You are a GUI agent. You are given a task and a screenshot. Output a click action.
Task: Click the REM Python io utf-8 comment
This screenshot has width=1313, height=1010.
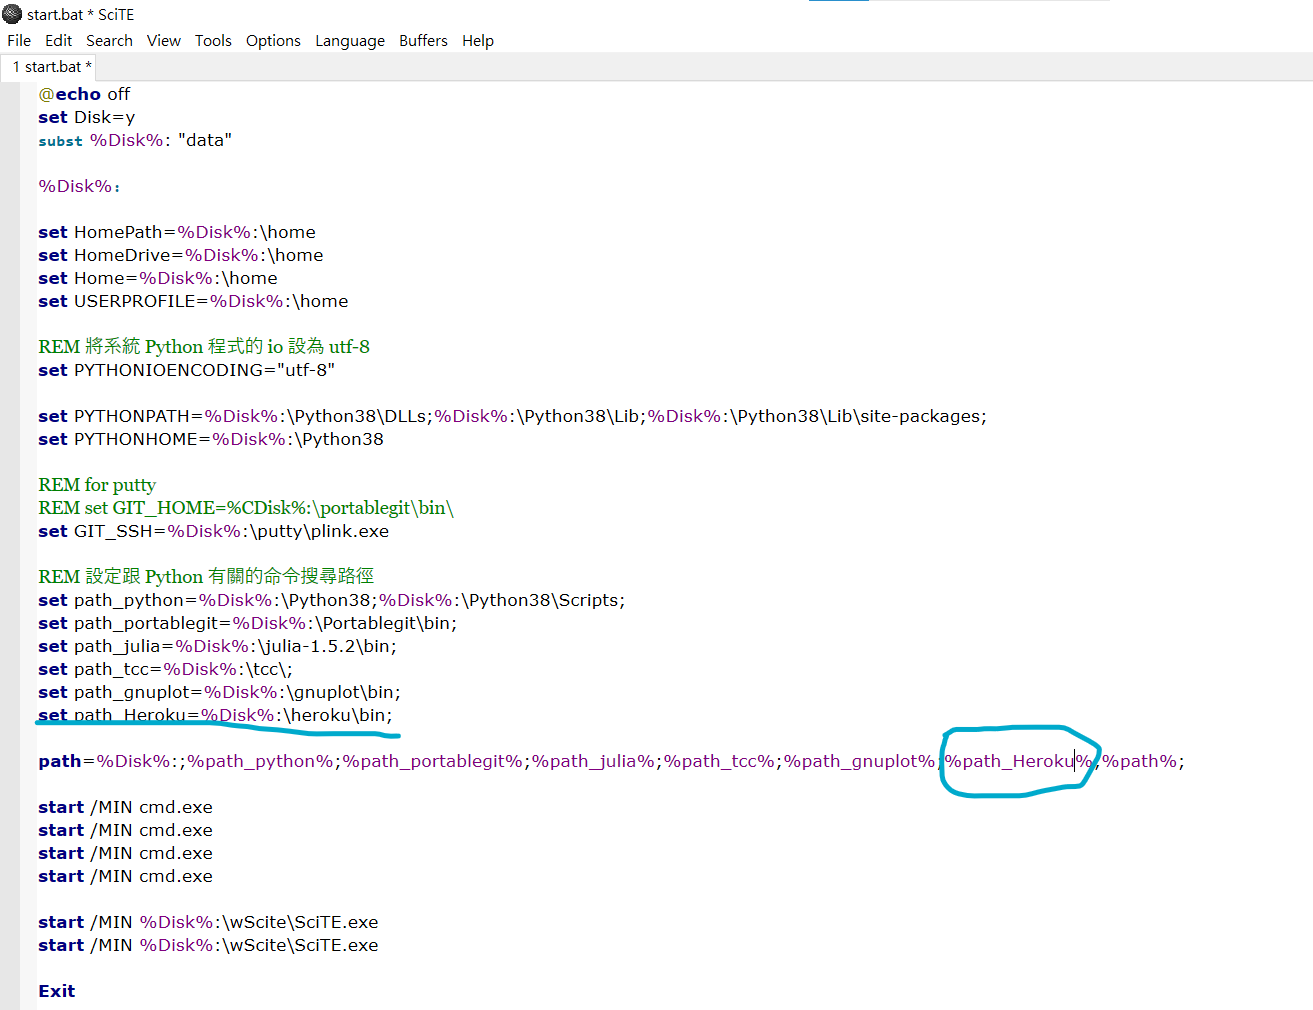(x=204, y=346)
